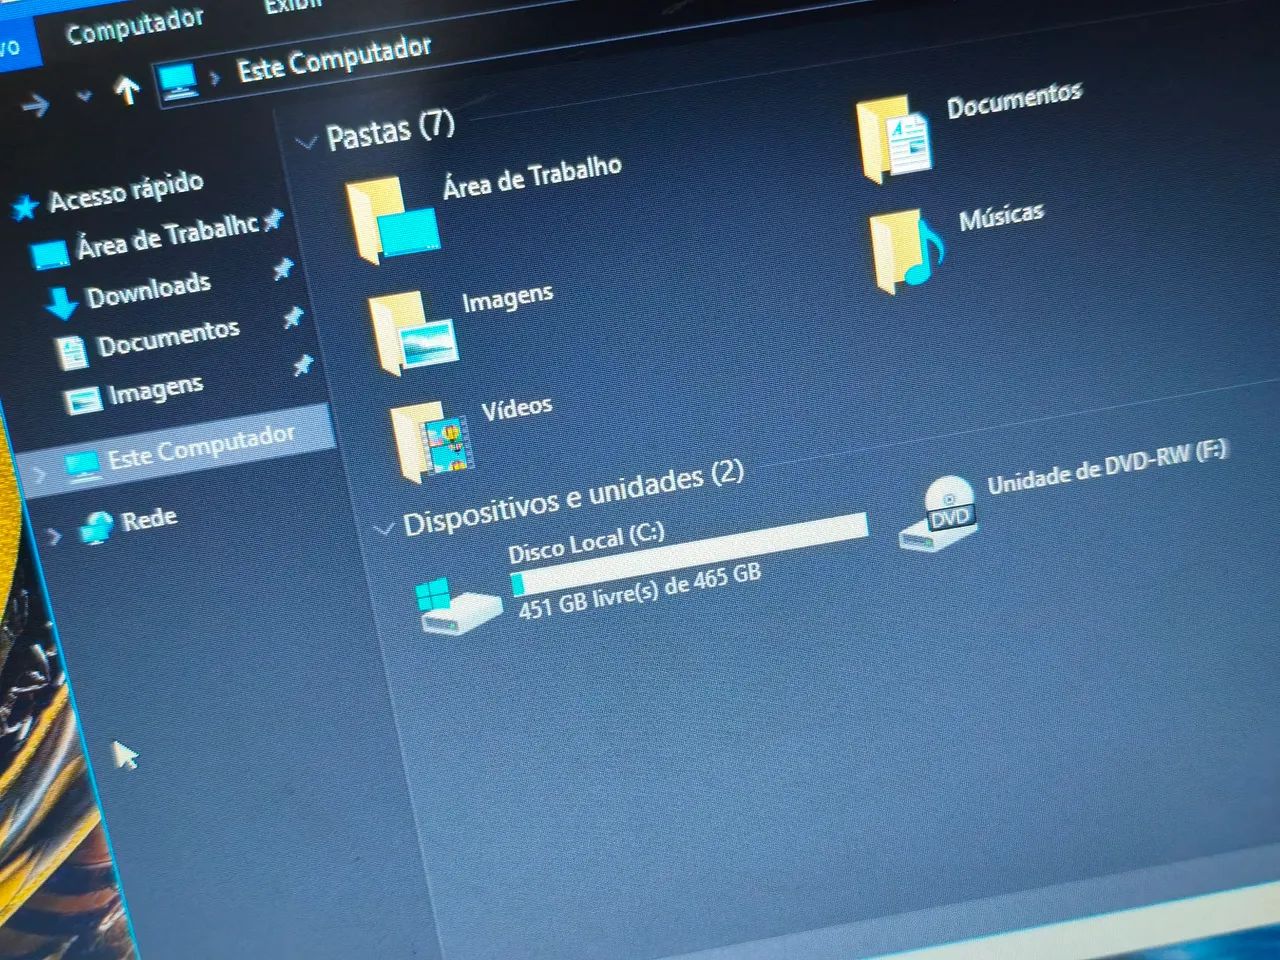Select the Disco Local (C:) drive icon
Viewport: 1280px width, 960px height.
(458, 606)
